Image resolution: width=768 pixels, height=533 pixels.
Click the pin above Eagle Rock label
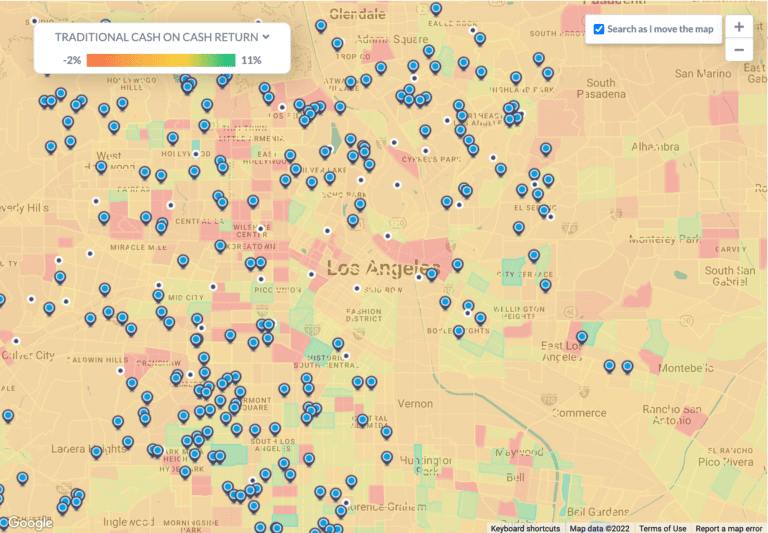436,9
